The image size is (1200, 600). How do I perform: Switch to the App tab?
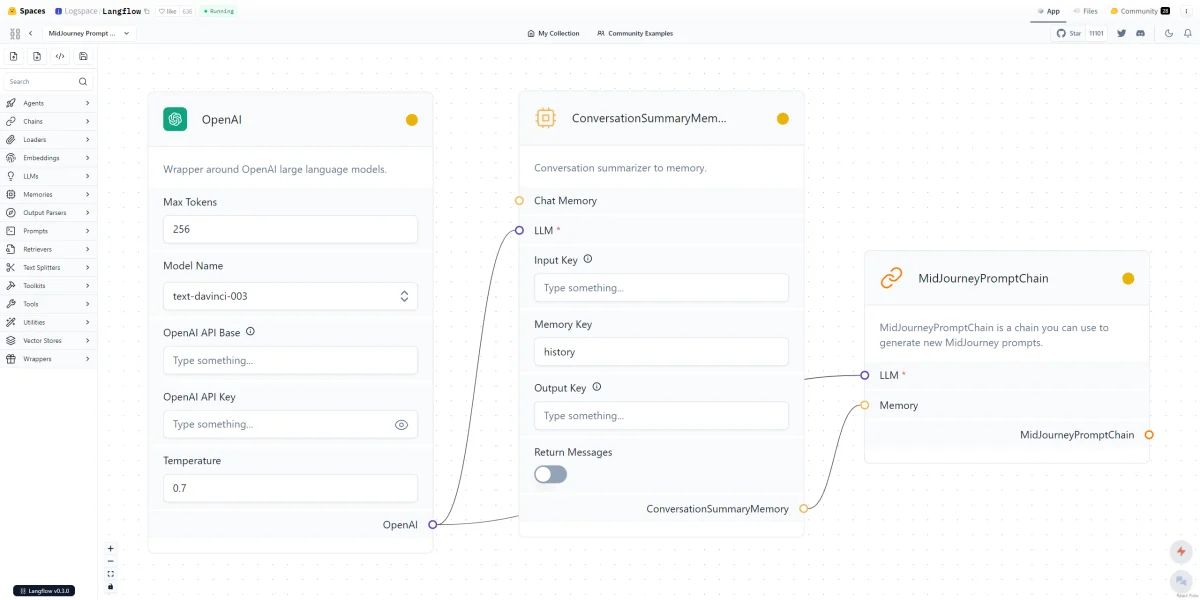click(x=1048, y=11)
